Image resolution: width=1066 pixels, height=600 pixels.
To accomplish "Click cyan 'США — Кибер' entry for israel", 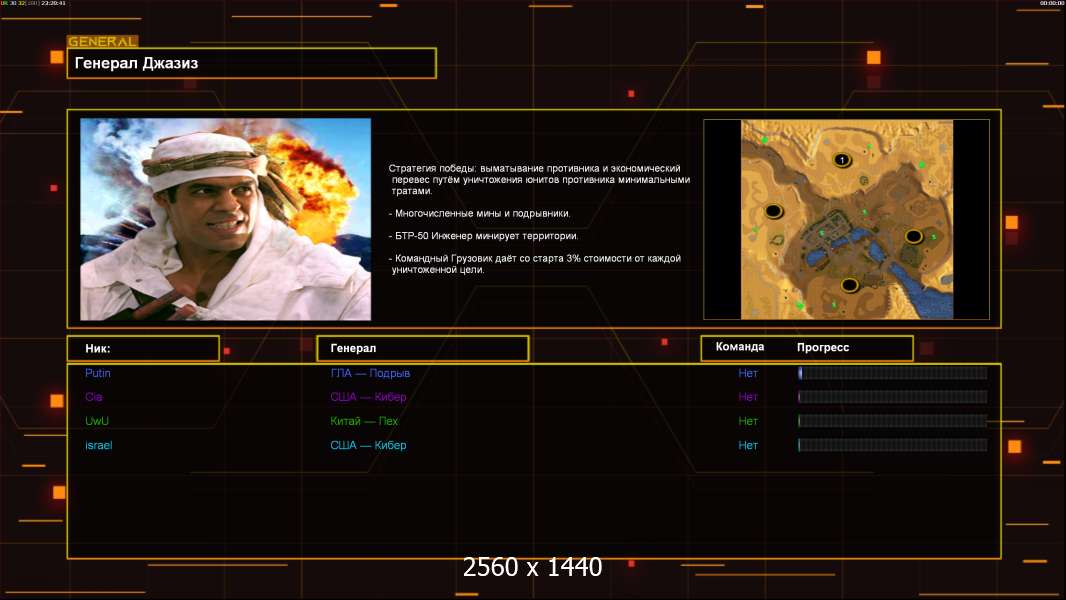I will point(368,445).
